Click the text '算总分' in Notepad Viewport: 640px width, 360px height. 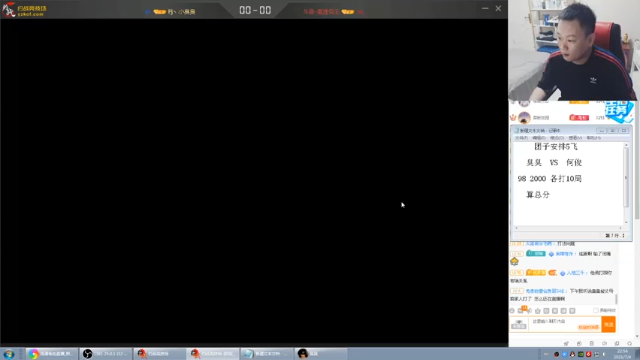pos(538,195)
